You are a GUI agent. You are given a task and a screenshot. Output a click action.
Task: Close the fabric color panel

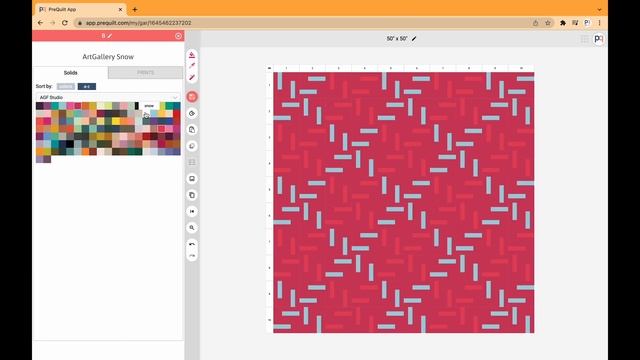click(x=178, y=36)
